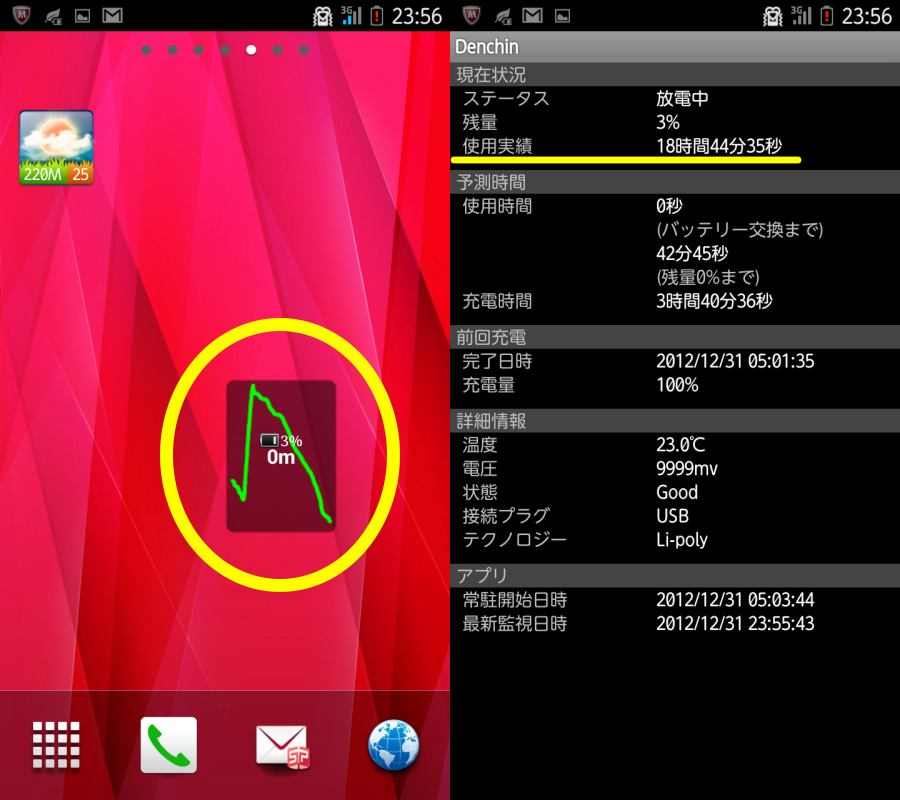Tap the McAfee shield icon in left status bar
The width and height of the screenshot is (900, 800).
[21, 15]
